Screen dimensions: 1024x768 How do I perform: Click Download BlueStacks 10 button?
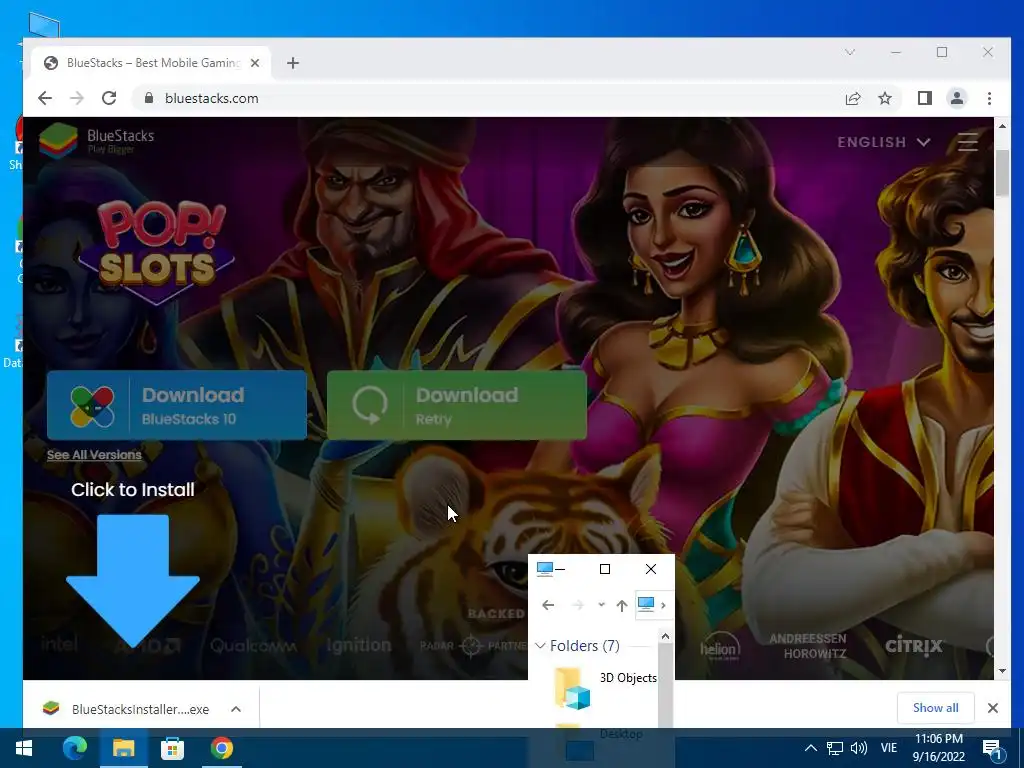coord(177,405)
